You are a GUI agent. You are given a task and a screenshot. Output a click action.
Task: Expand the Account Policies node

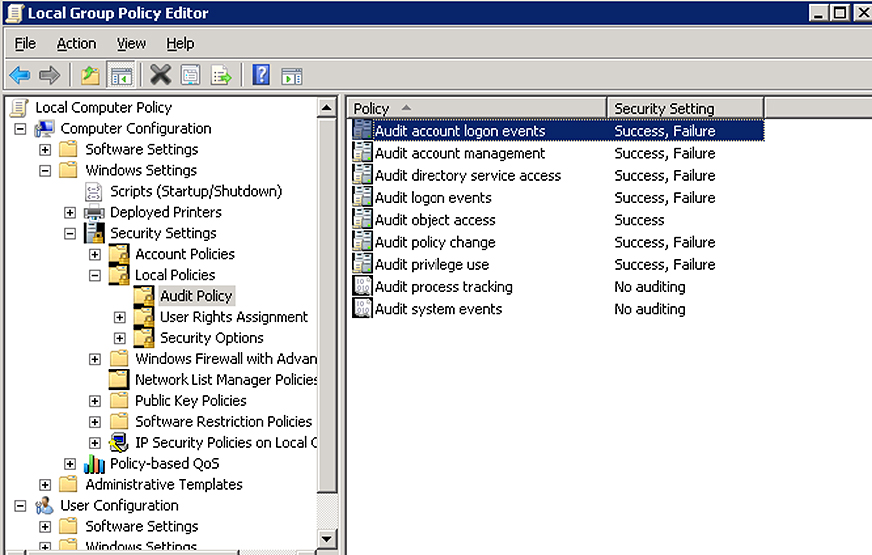coord(95,254)
